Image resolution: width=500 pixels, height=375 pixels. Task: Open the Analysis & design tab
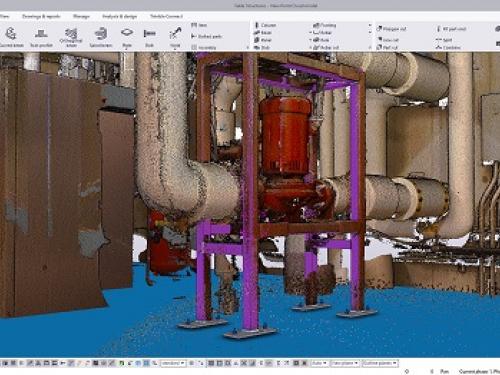pyautogui.click(x=119, y=16)
